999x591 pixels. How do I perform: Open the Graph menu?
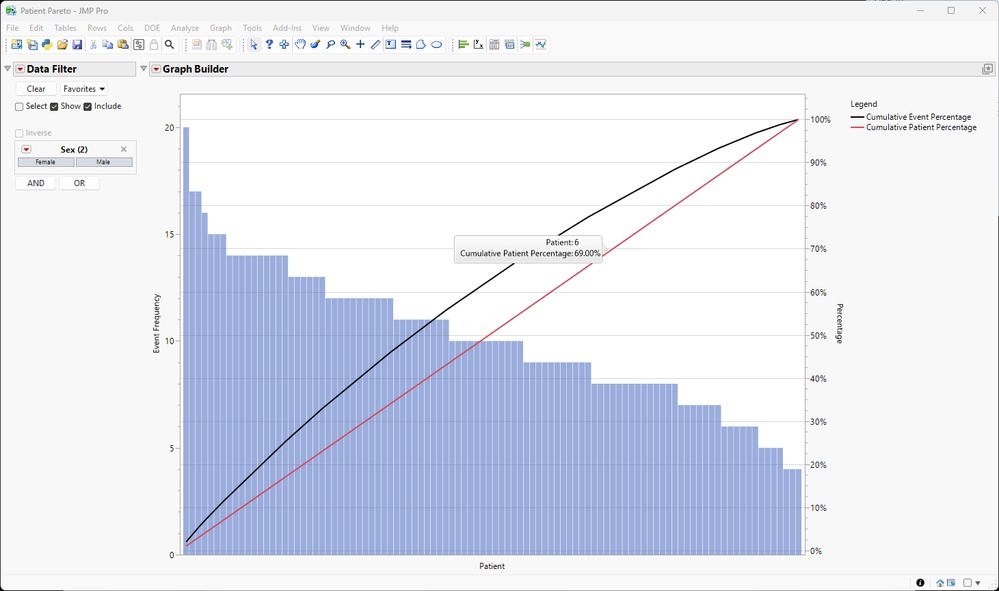220,28
